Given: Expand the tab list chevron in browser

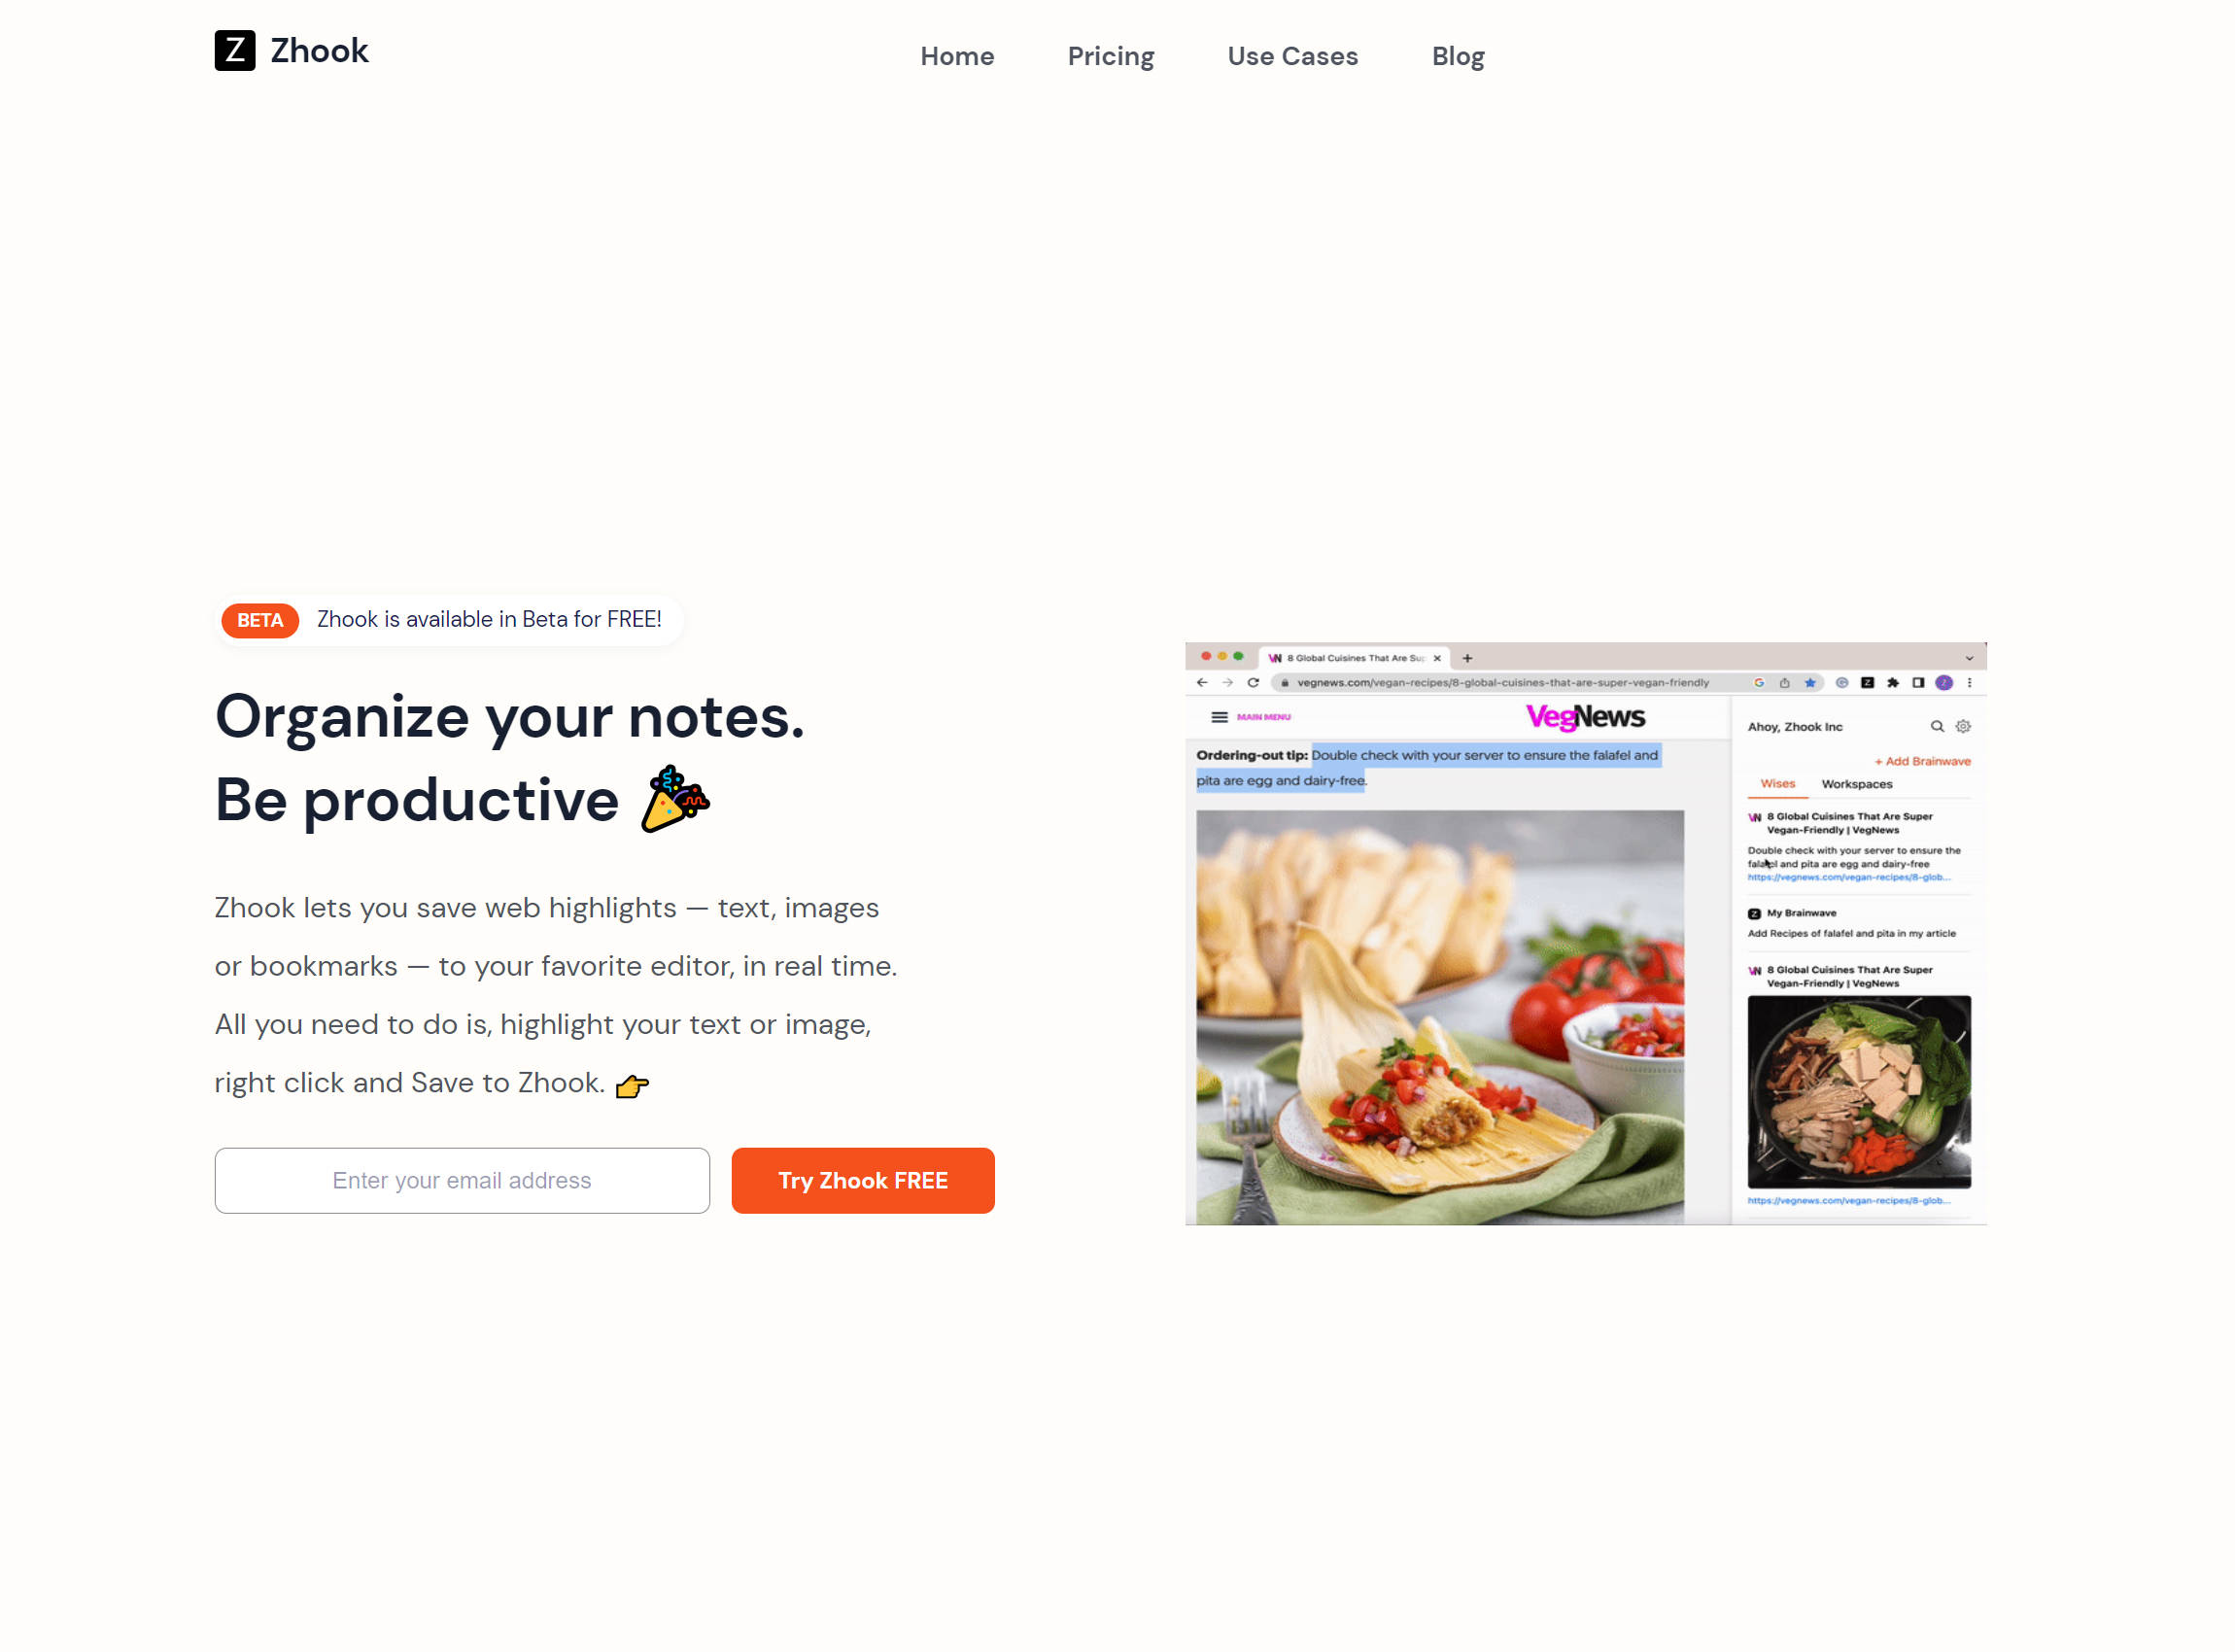Looking at the screenshot, I should coord(1969,658).
